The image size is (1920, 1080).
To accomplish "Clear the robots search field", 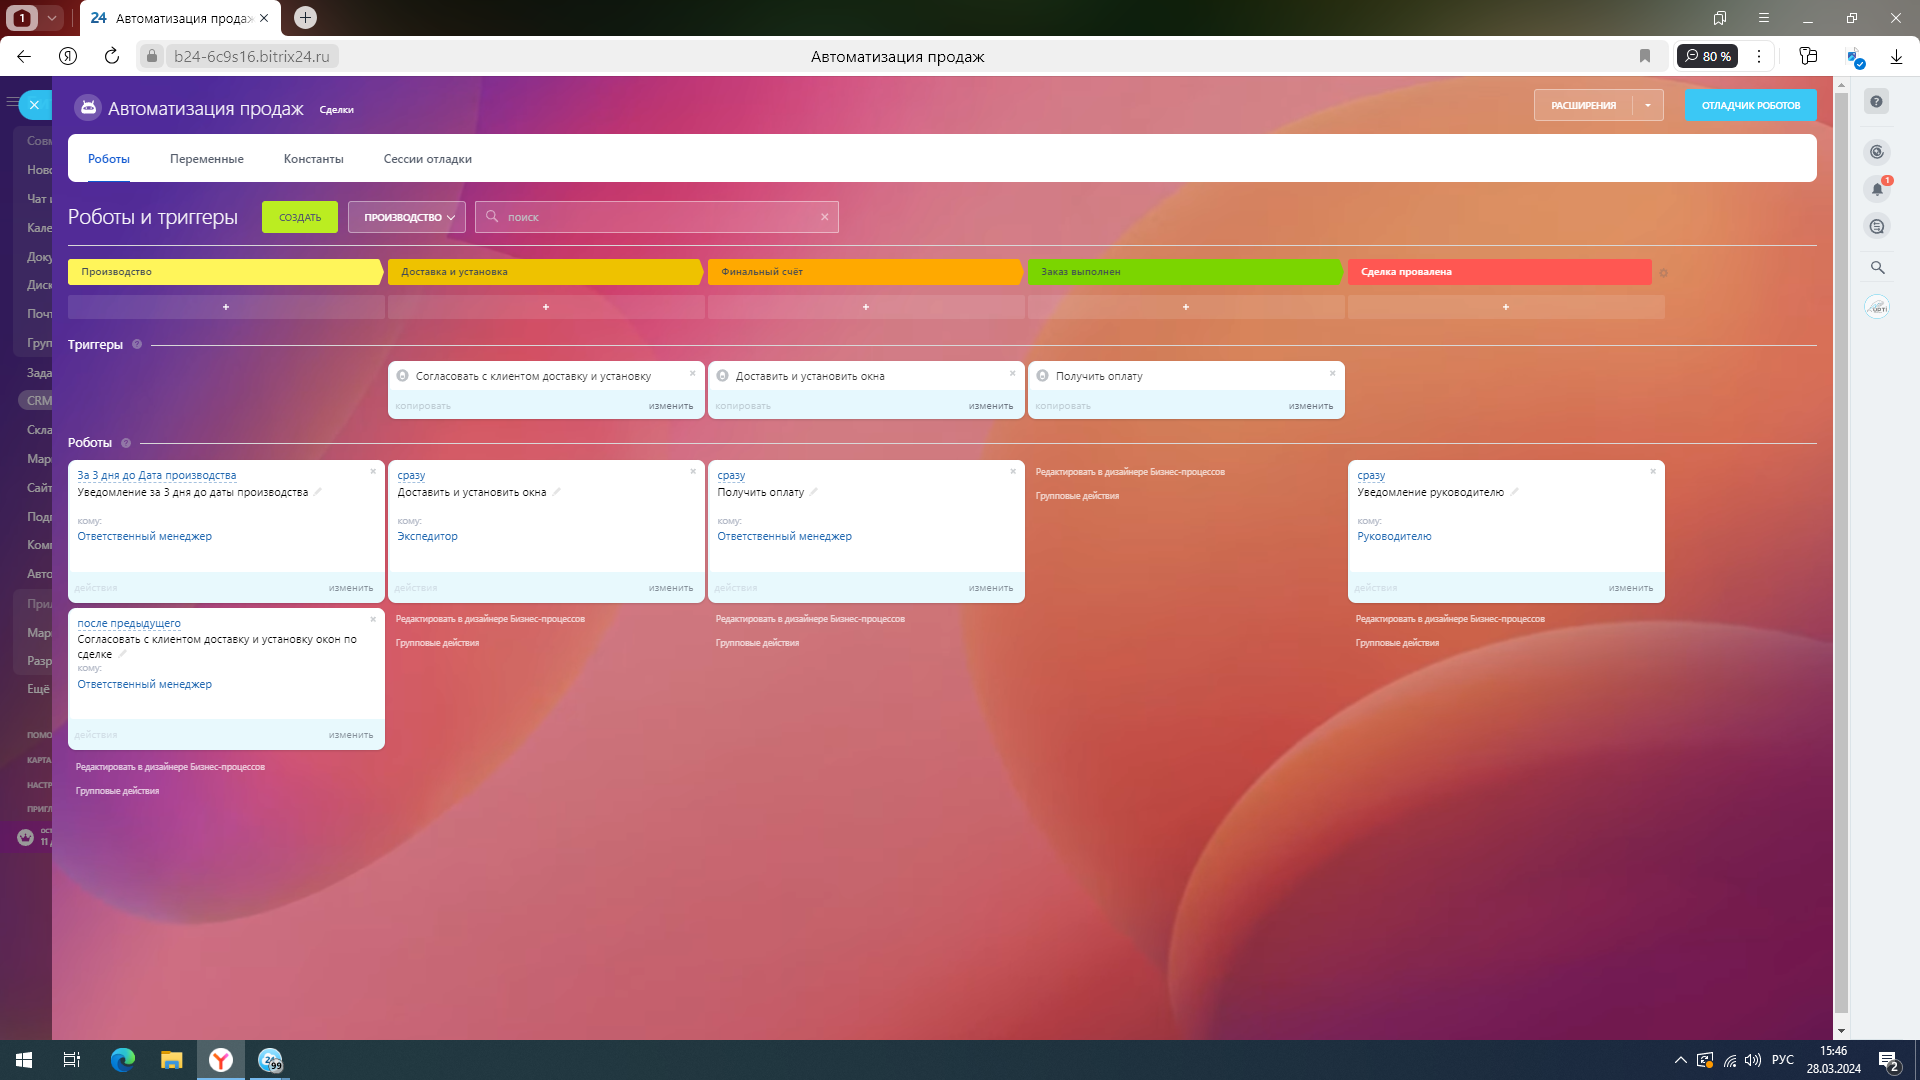I will [824, 217].
